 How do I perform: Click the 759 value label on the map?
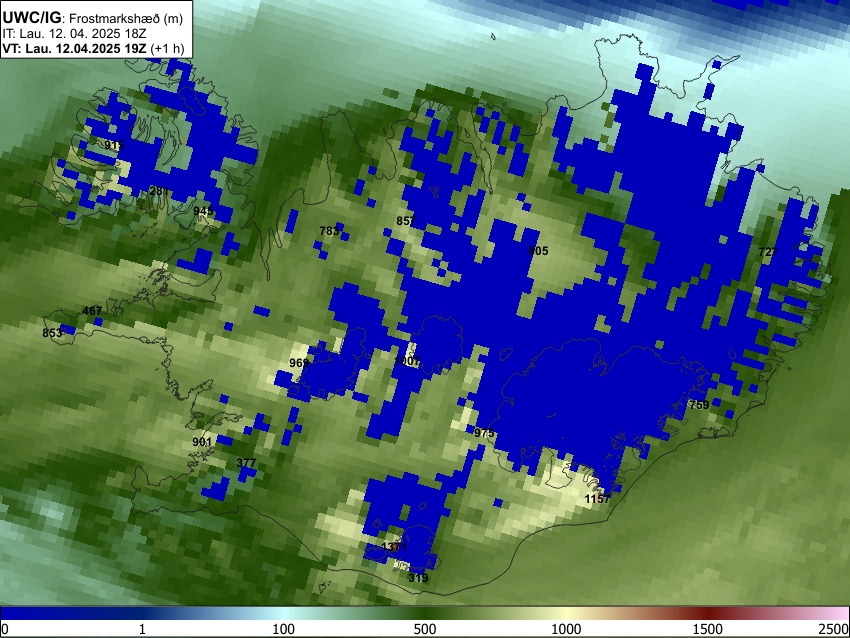pyautogui.click(x=699, y=404)
